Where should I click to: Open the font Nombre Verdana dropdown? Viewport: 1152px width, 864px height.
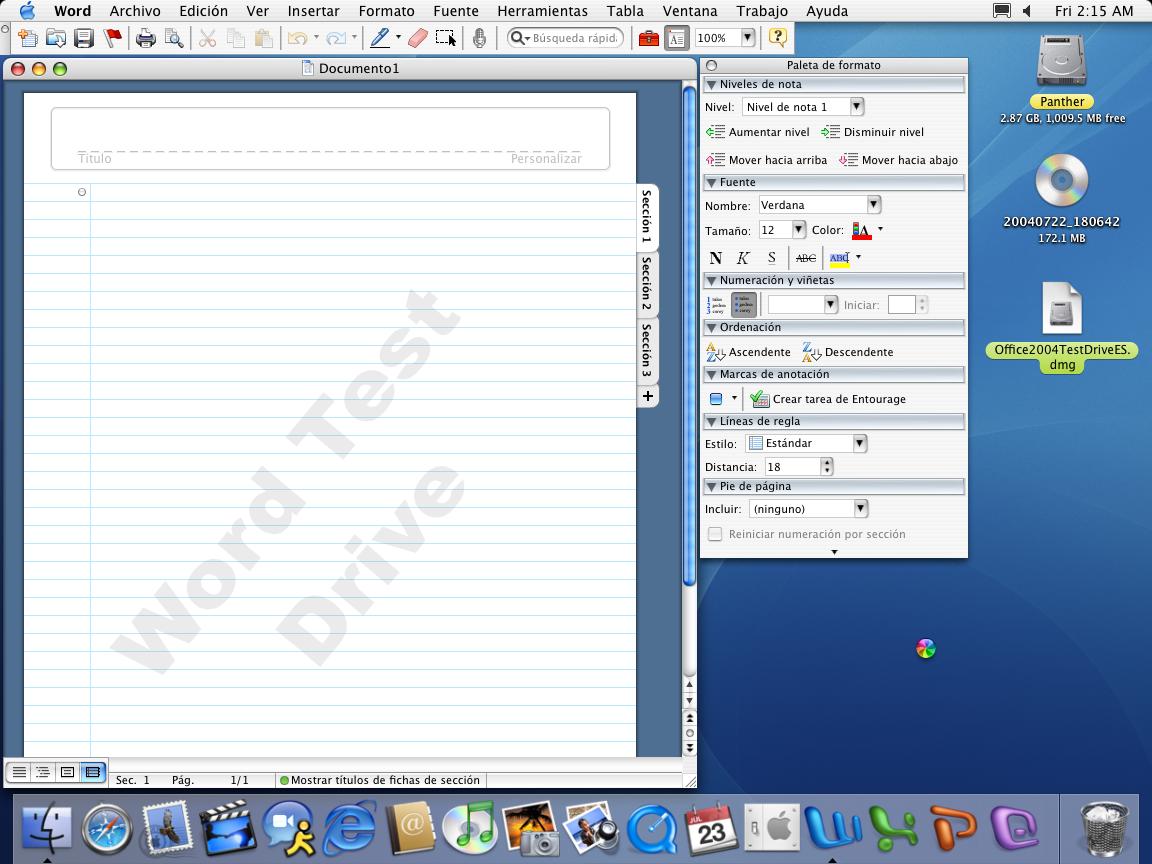(x=873, y=205)
